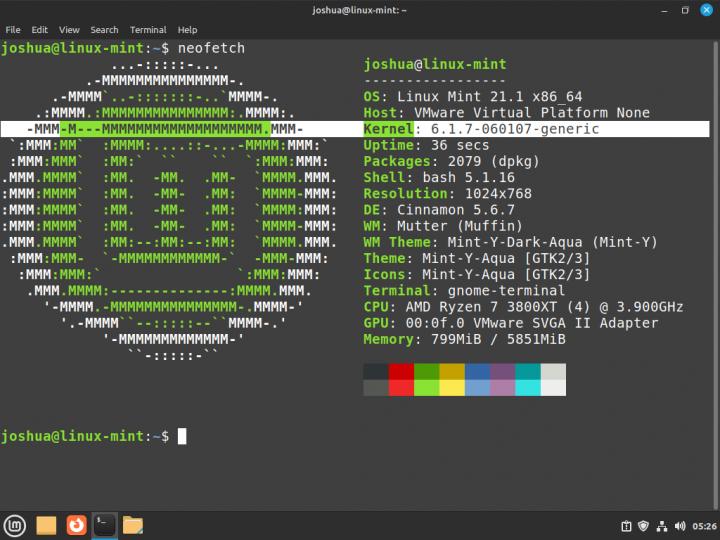
Task: Click the yellow icon beside the Mint menu
Action: [x=46, y=524]
